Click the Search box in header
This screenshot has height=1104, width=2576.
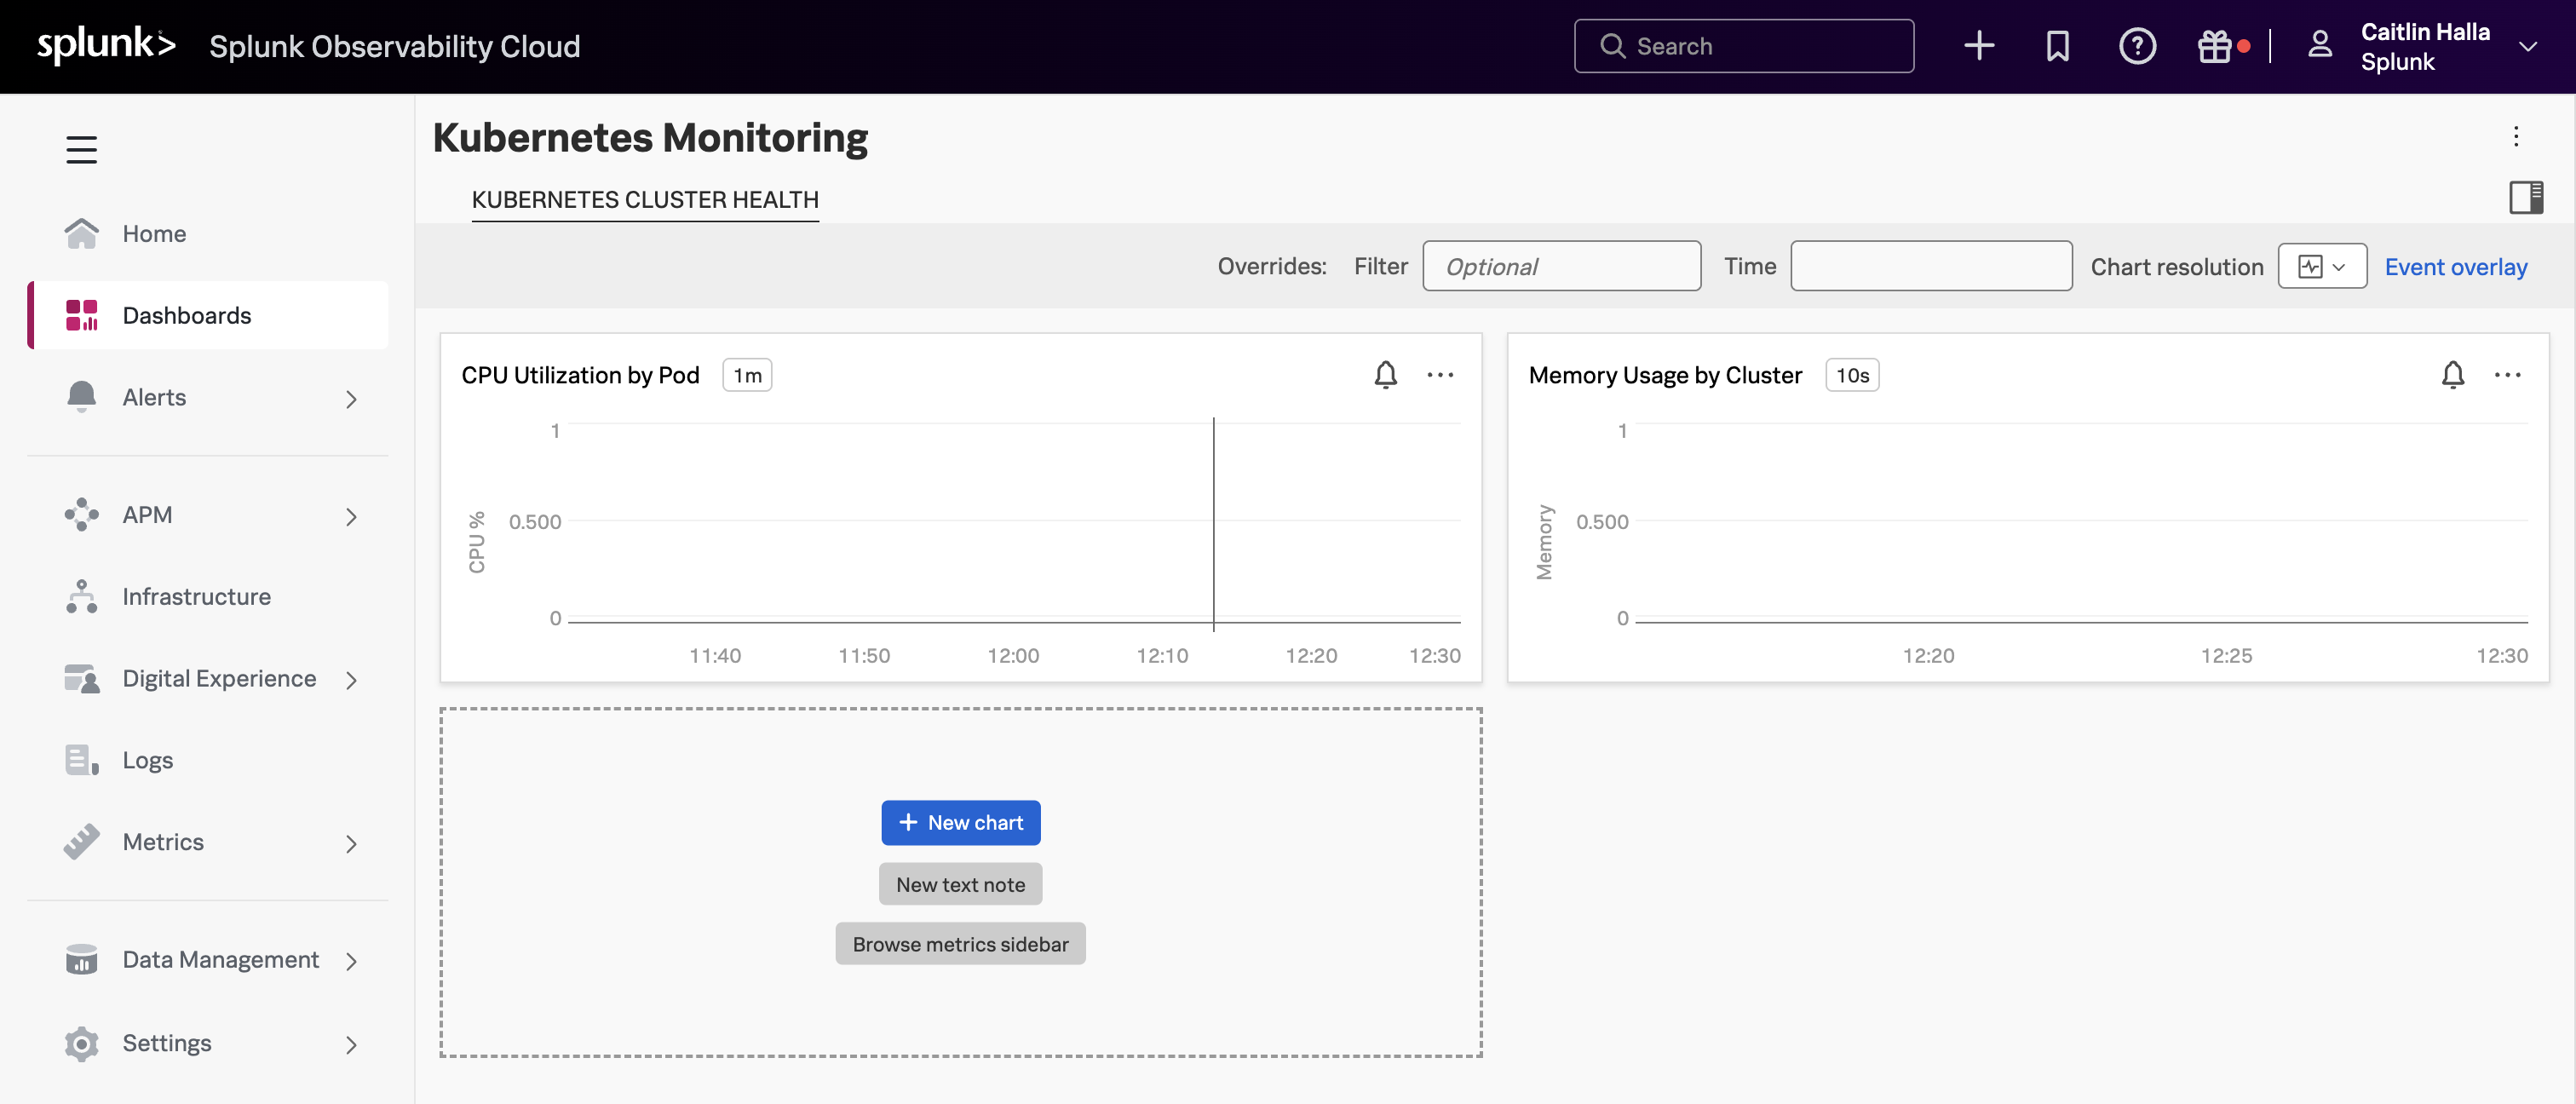click(1744, 46)
